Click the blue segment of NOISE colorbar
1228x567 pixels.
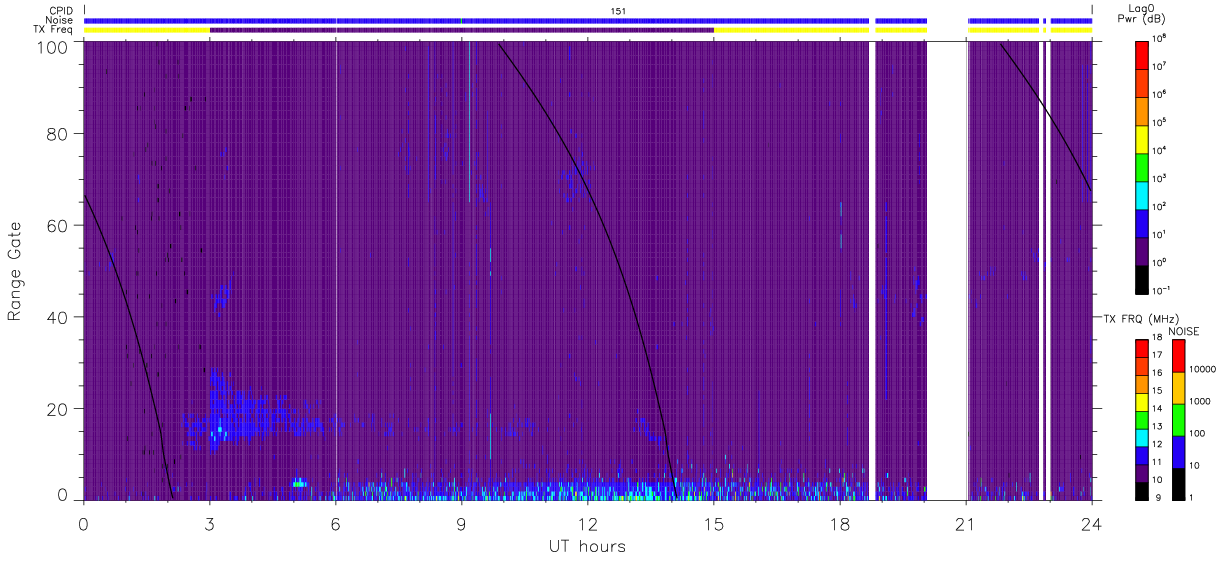(x=1178, y=451)
